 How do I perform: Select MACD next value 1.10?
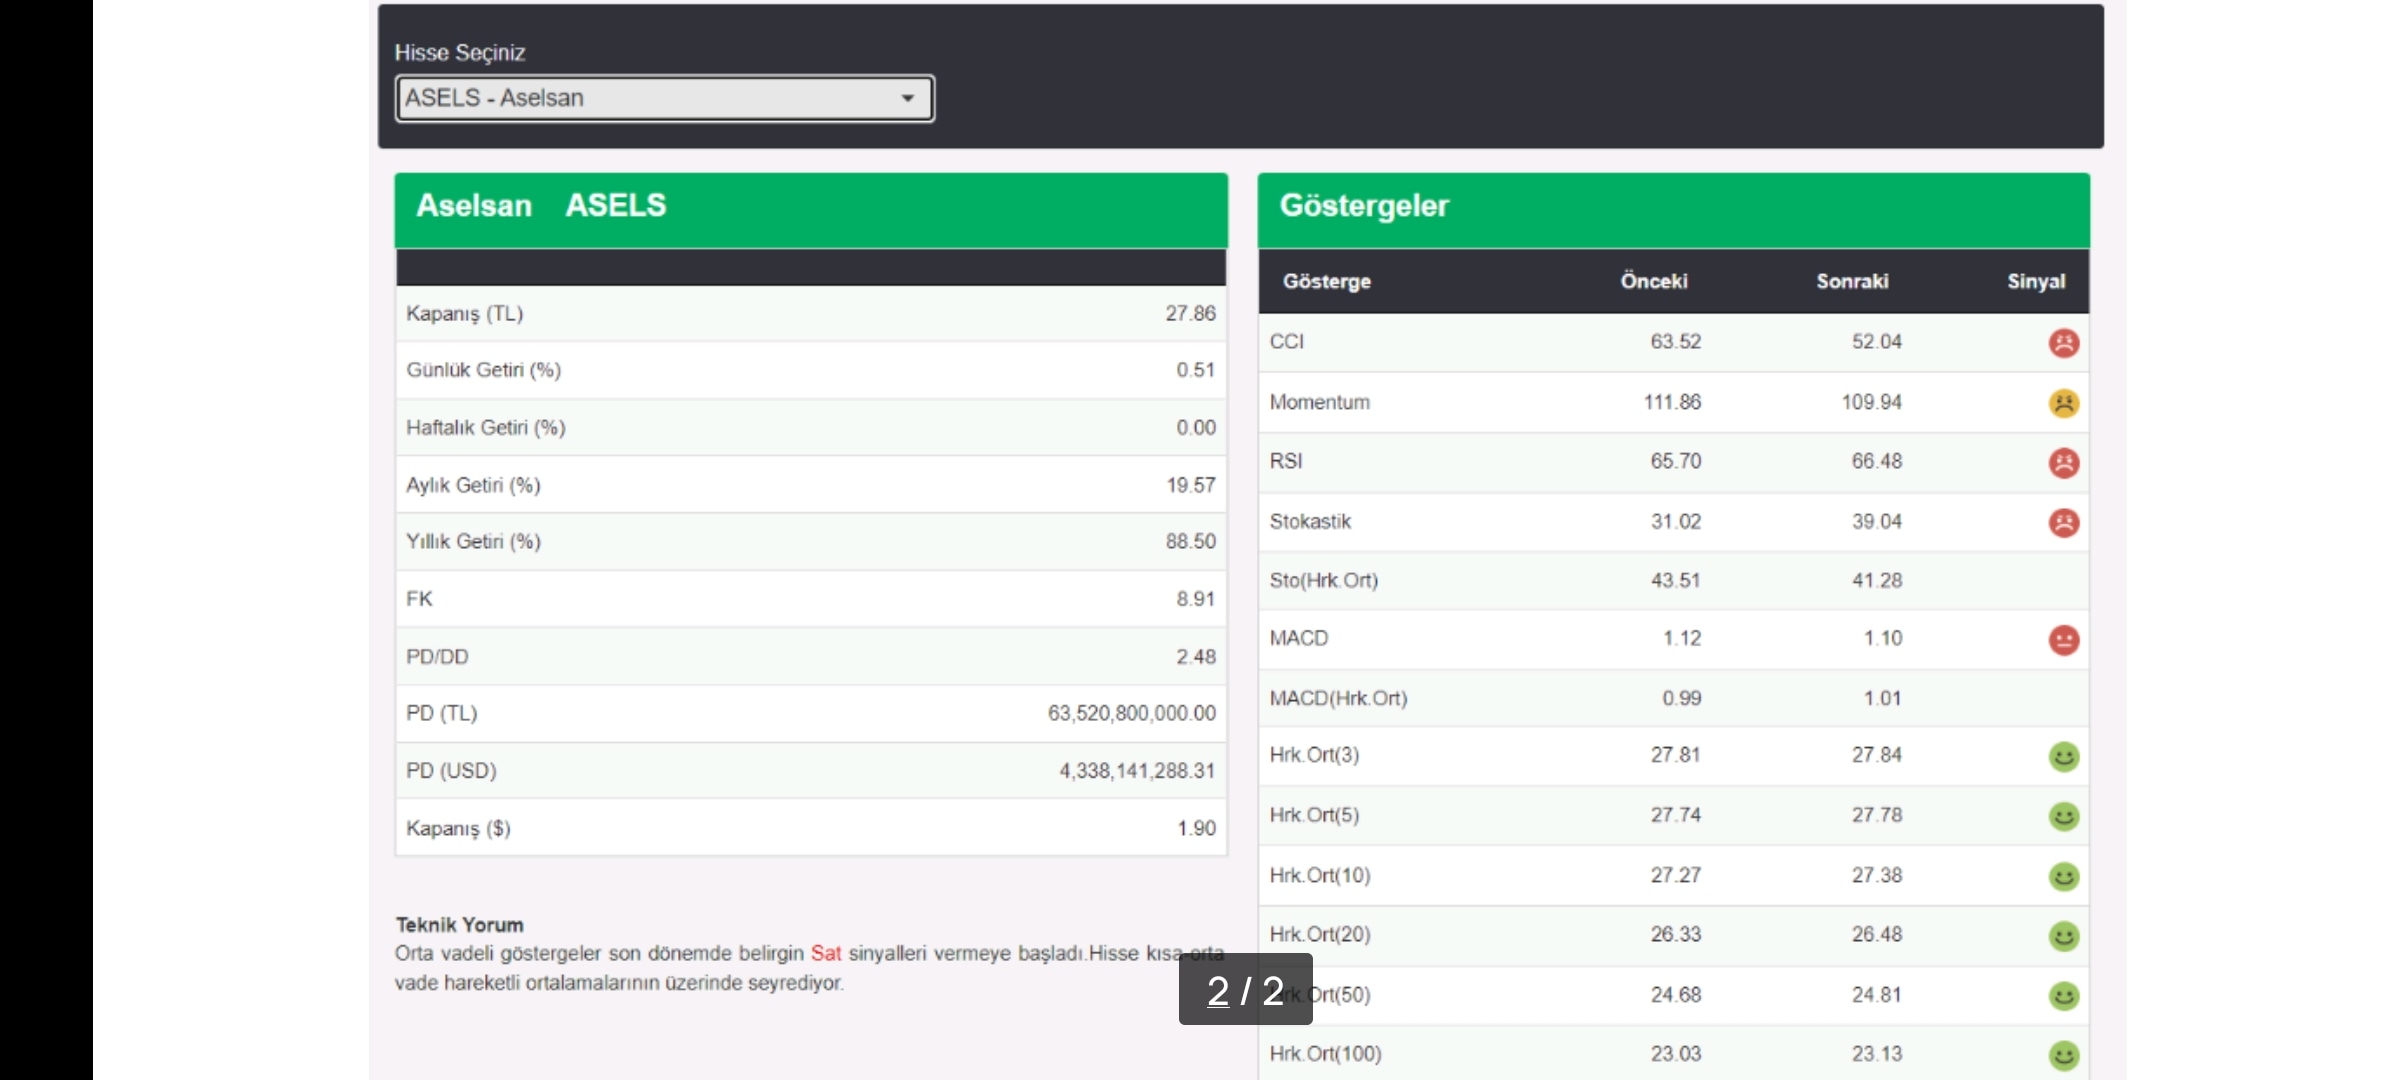tap(1882, 638)
